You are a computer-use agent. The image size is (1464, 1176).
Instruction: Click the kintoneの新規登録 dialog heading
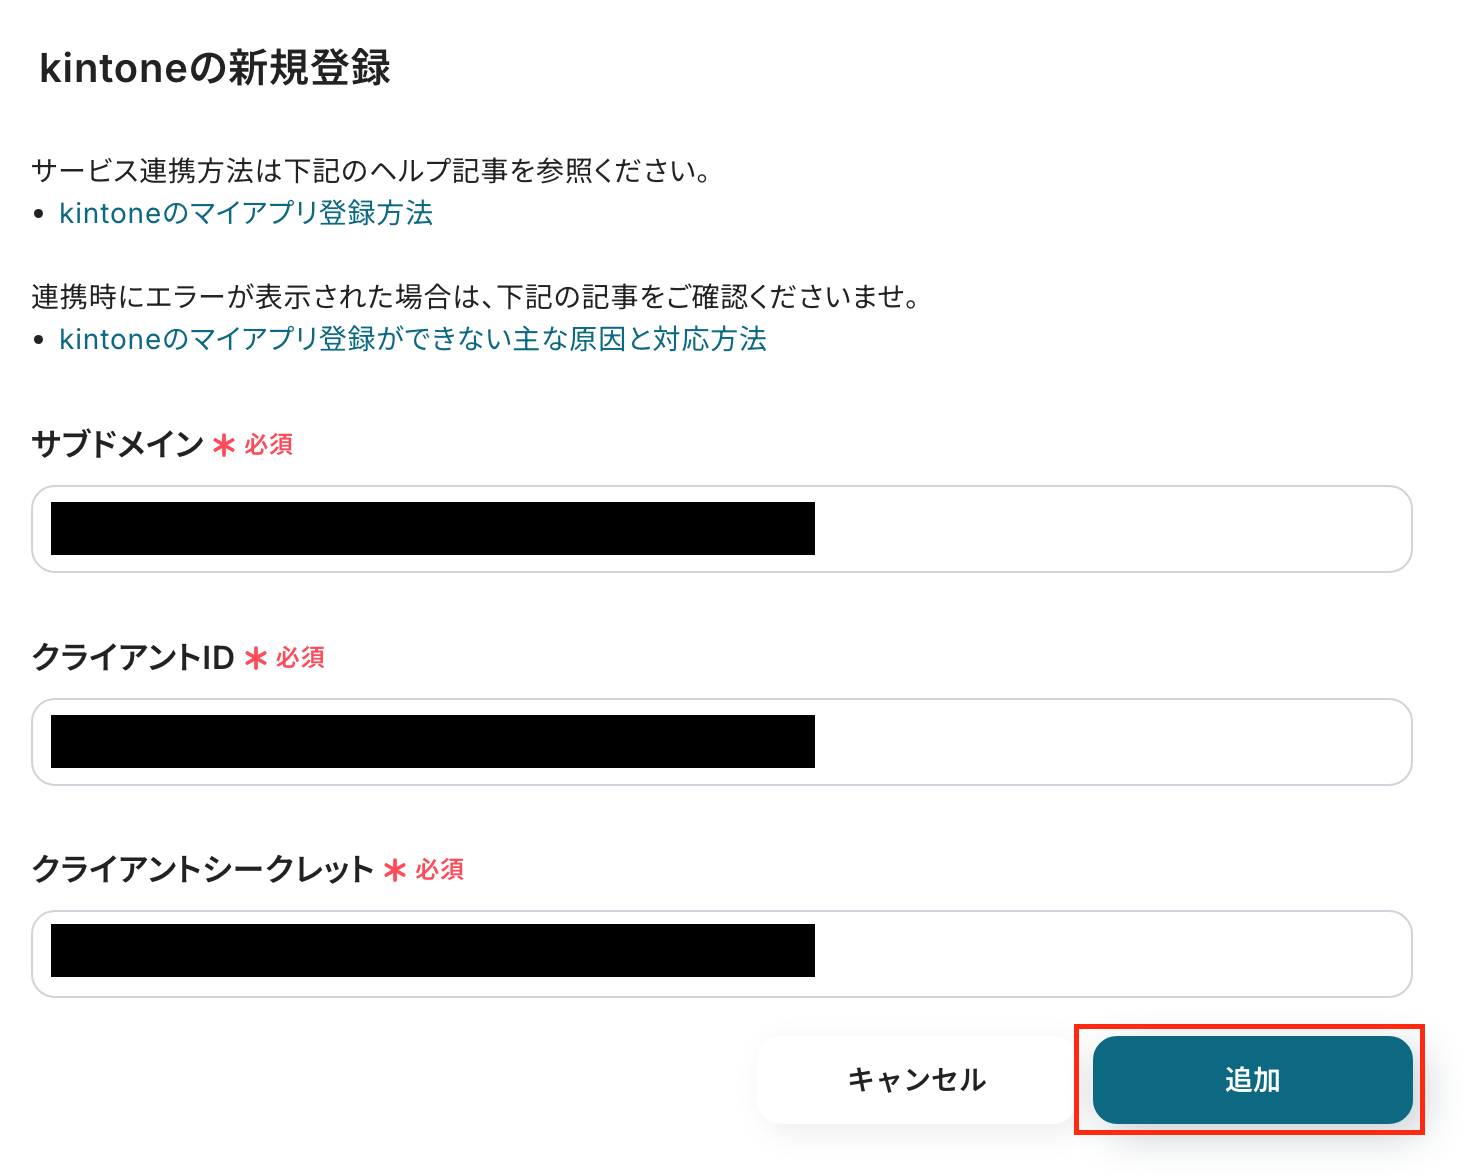(215, 68)
